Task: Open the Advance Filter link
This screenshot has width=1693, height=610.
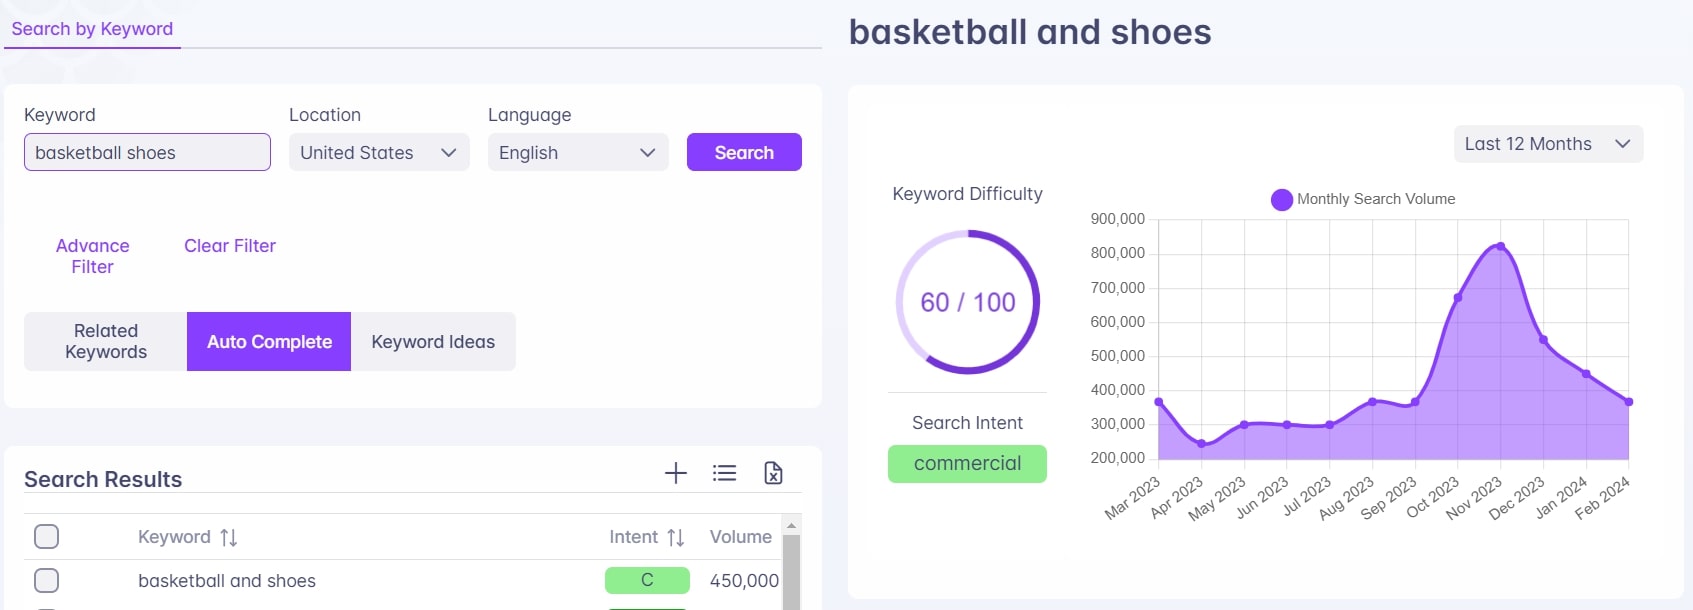Action: tap(92, 256)
